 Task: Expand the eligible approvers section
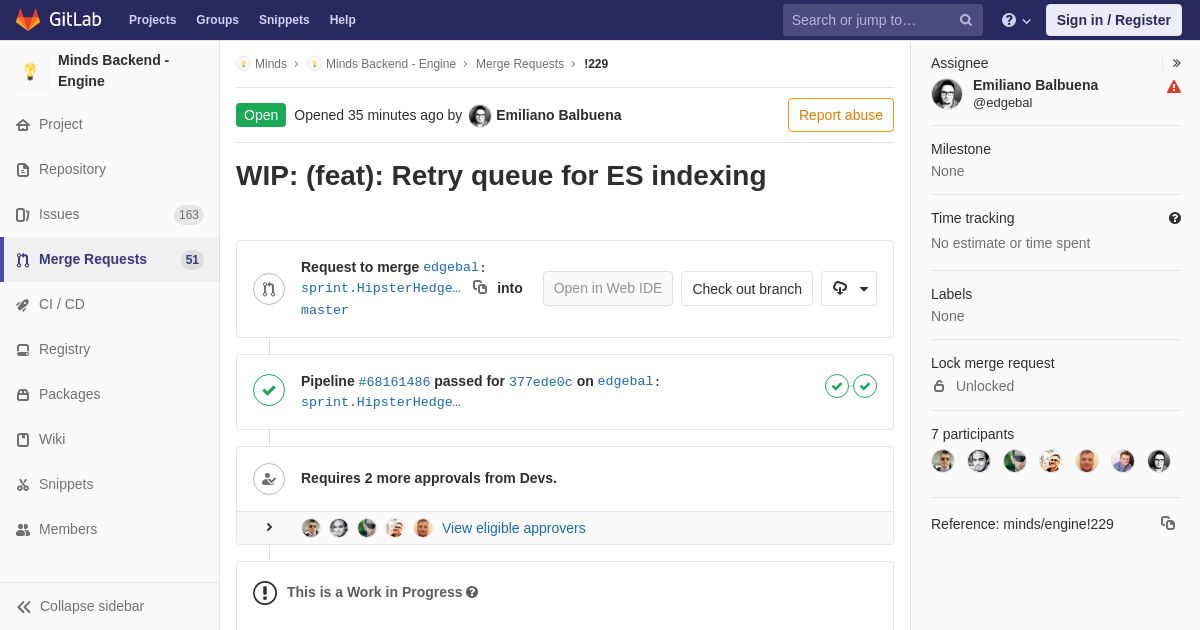coord(269,527)
